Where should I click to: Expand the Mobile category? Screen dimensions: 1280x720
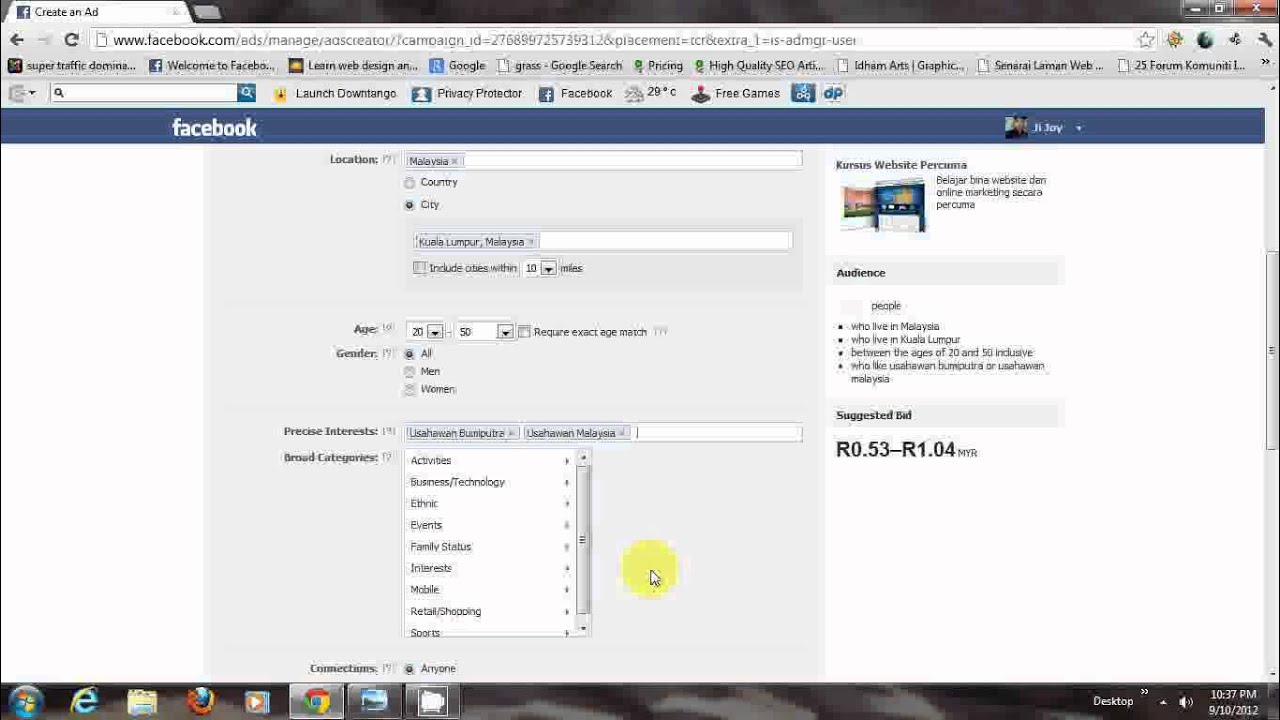tap(490, 590)
